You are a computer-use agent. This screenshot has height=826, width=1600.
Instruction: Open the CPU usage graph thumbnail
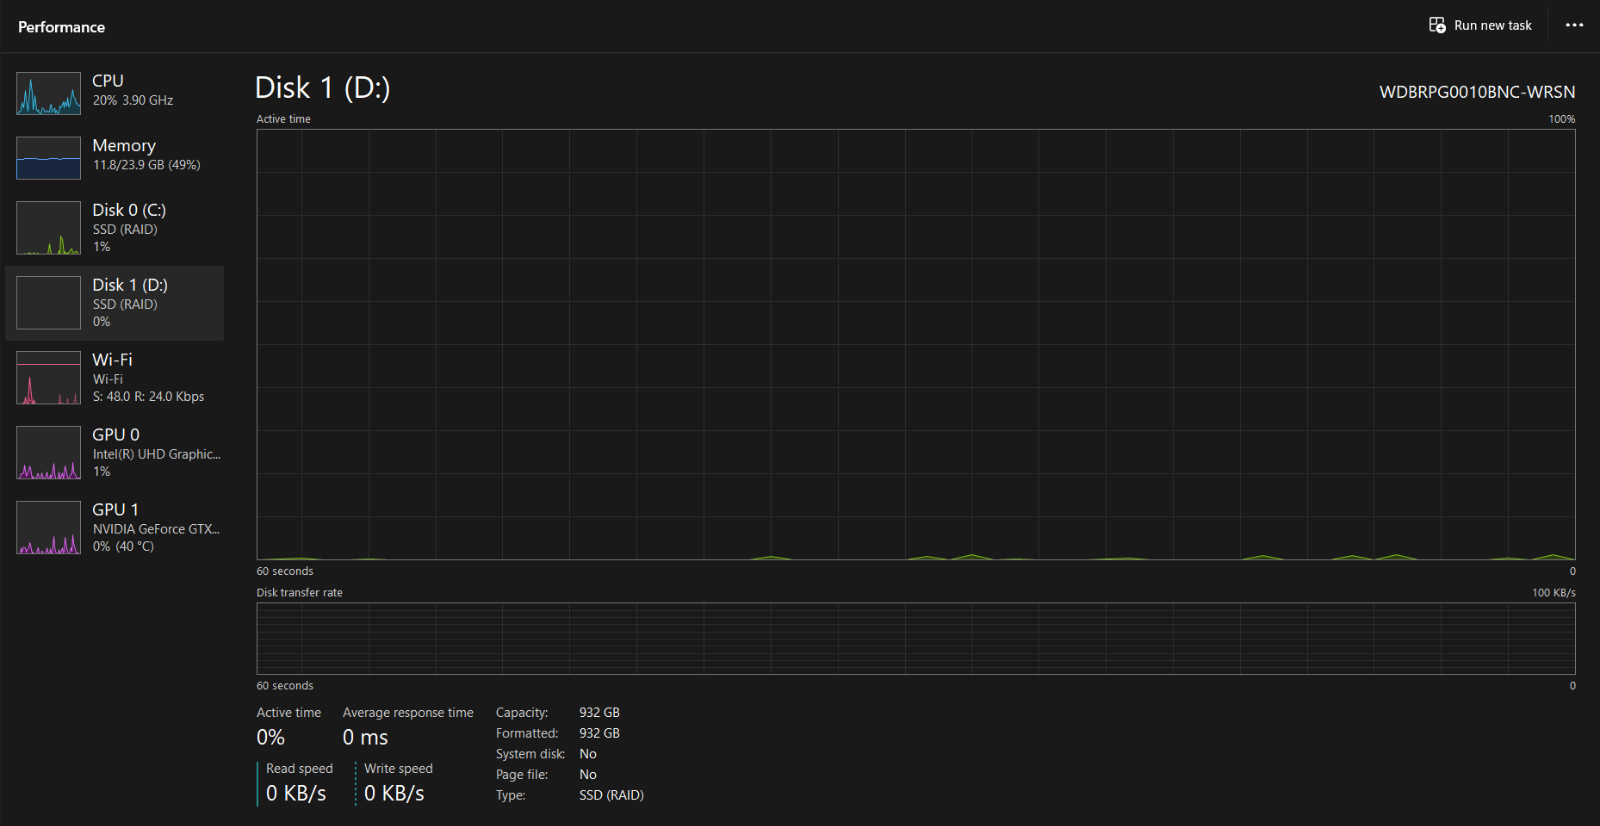pos(48,93)
